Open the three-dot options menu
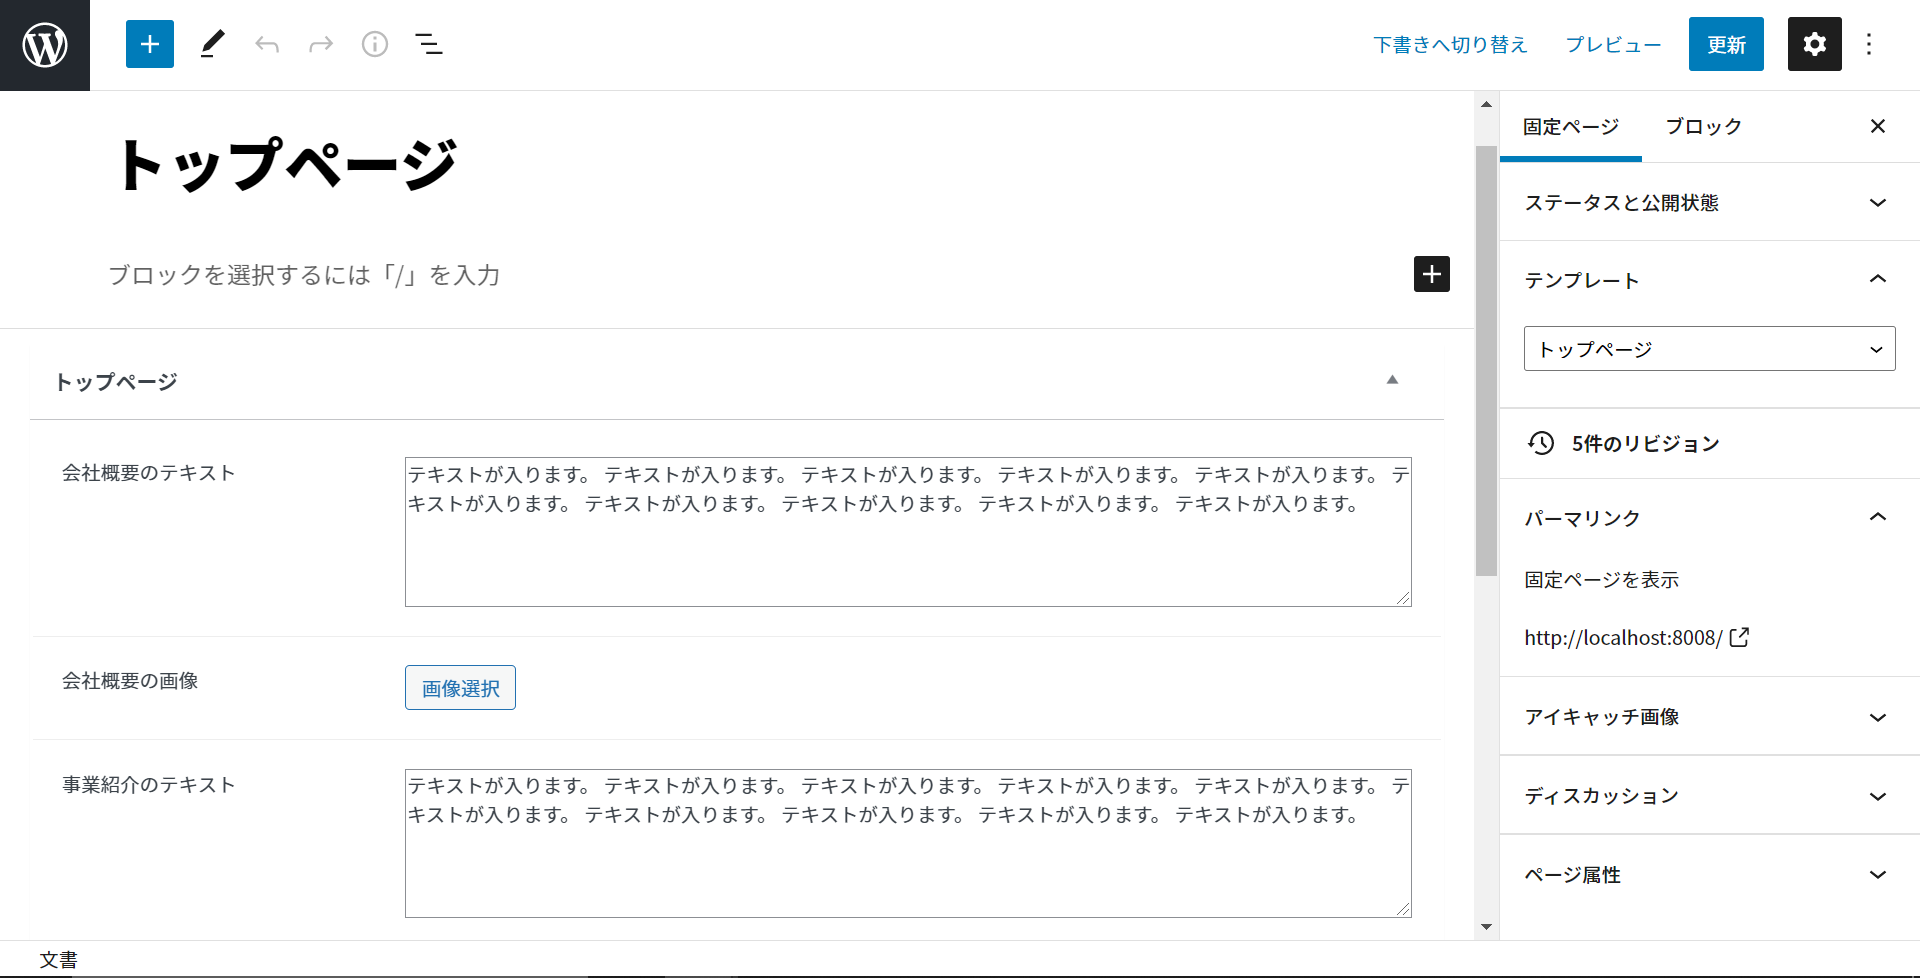The height and width of the screenshot is (978, 1920). point(1868,44)
